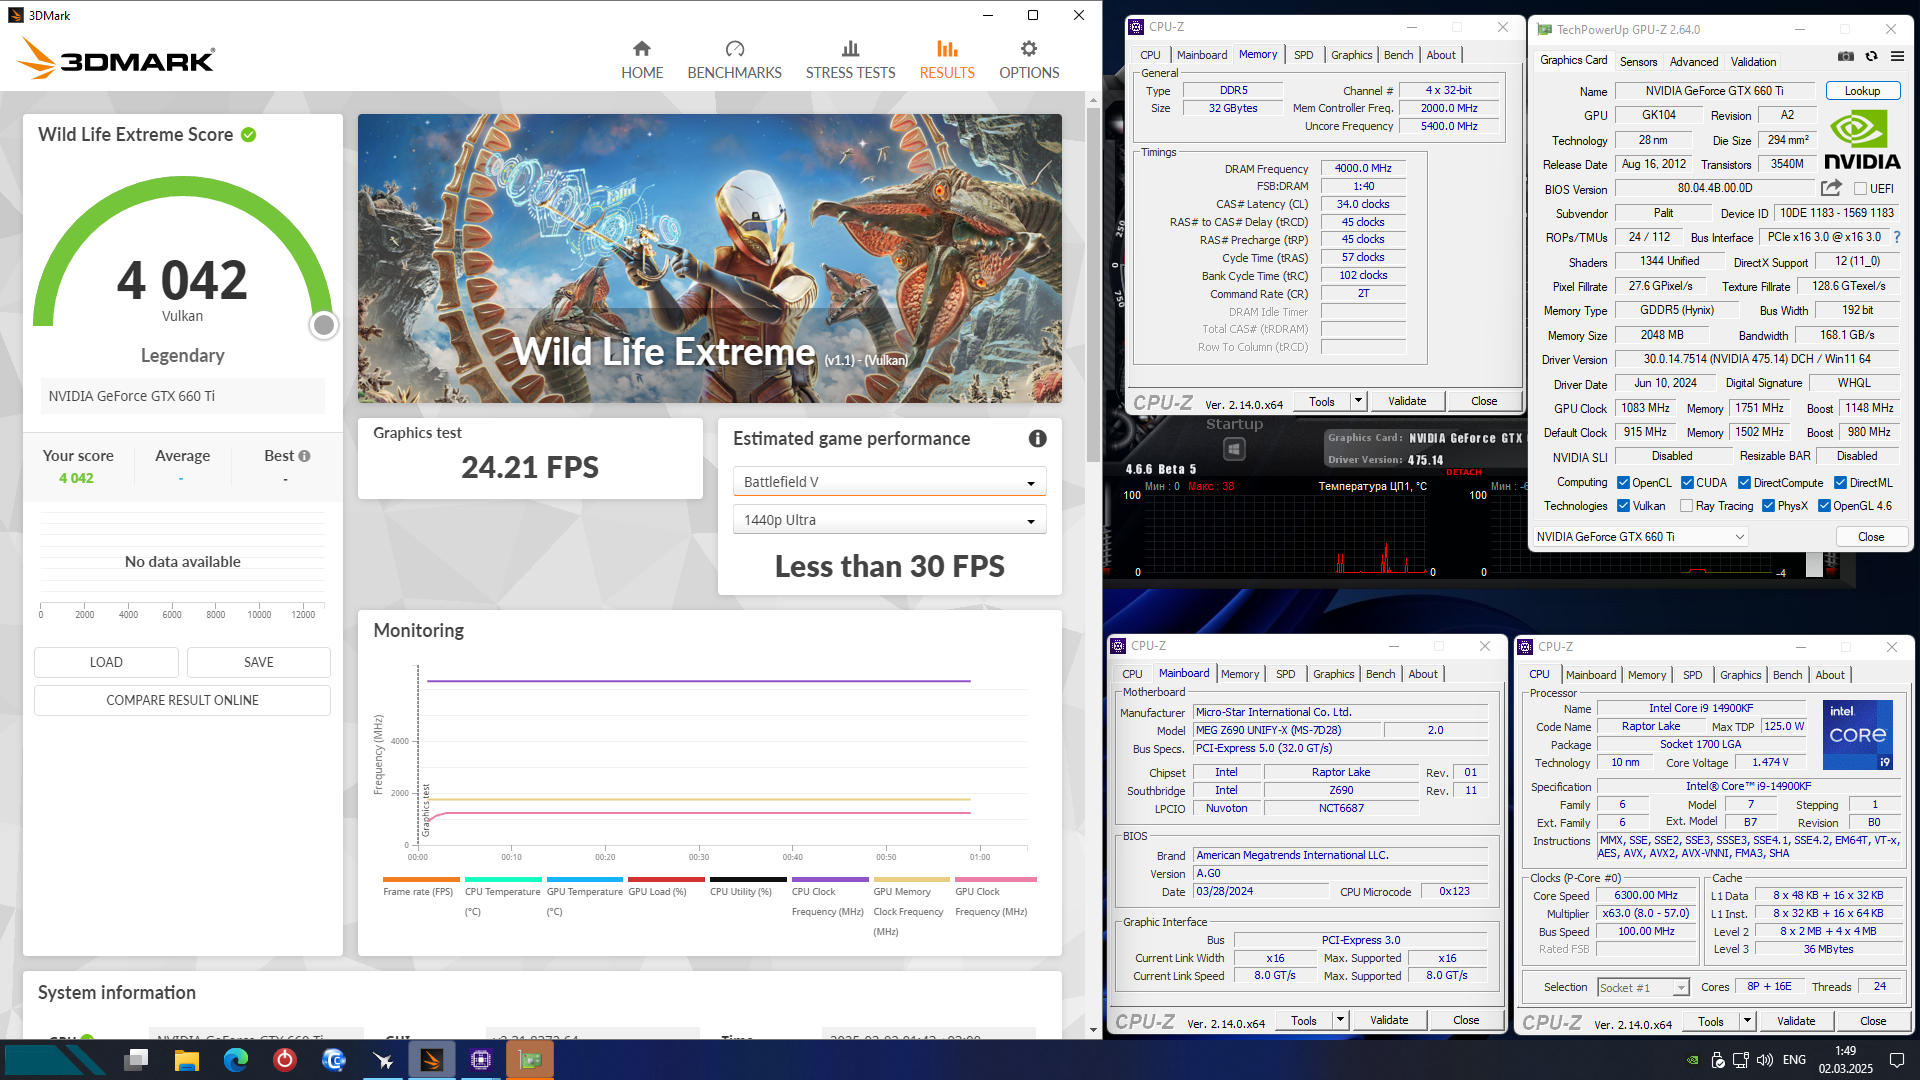Click SAVE button in 3DMark
The height and width of the screenshot is (1080, 1920).
(x=258, y=662)
